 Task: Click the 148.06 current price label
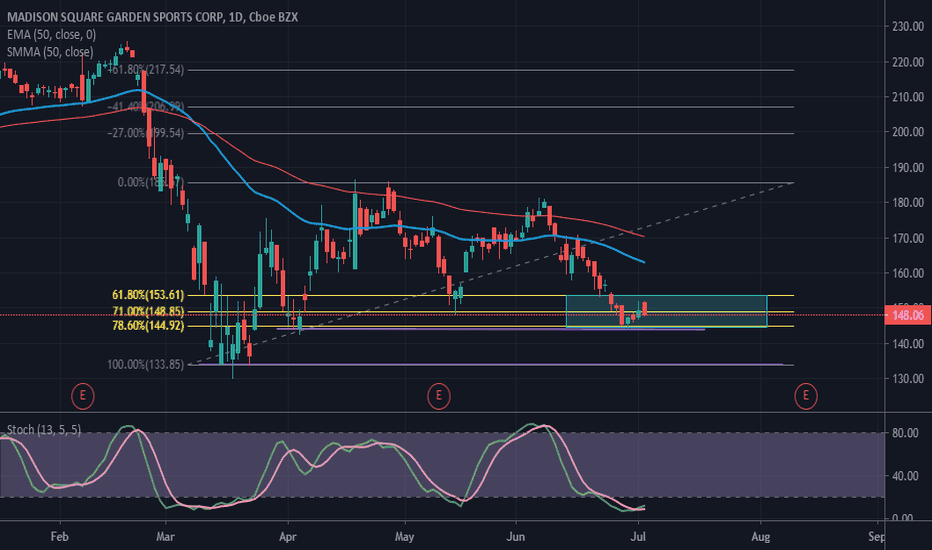click(x=907, y=315)
